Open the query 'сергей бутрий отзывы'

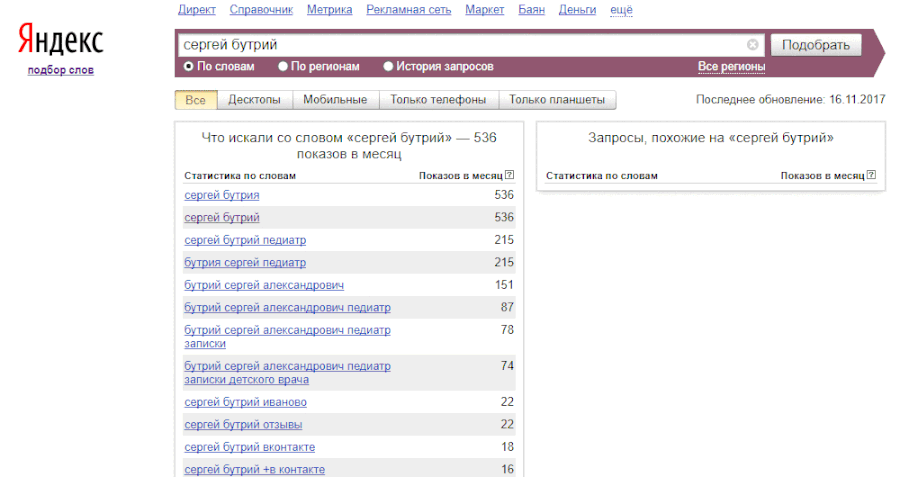pyautogui.click(x=243, y=424)
